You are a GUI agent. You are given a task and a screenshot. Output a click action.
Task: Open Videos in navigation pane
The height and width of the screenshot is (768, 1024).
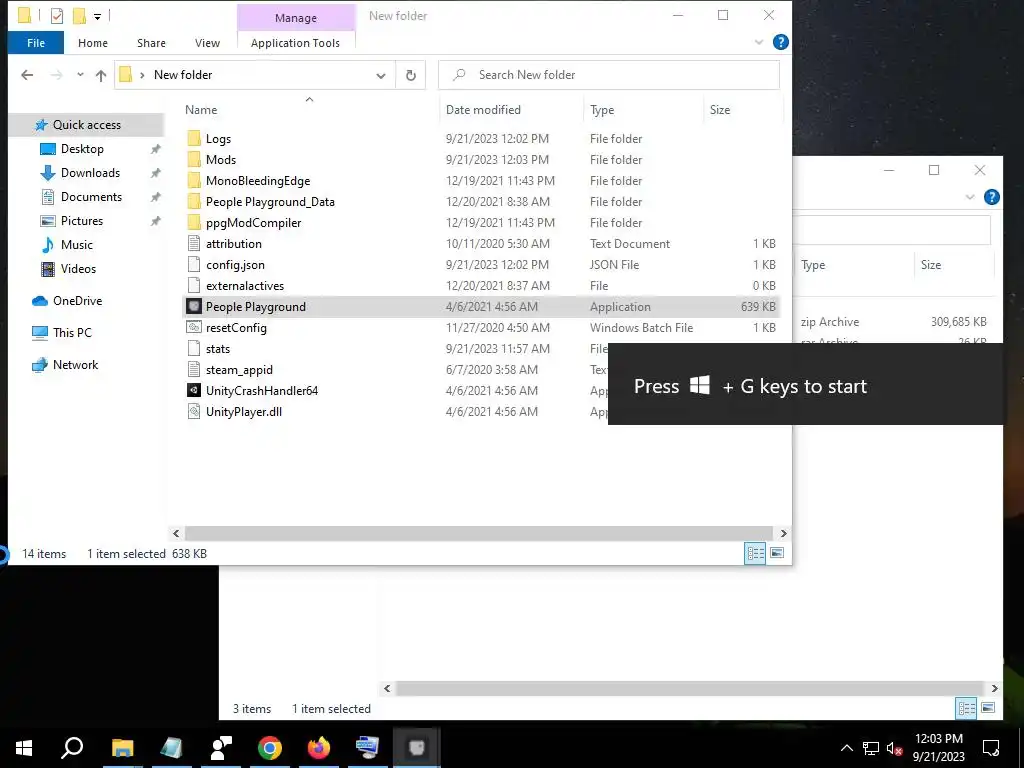point(78,268)
